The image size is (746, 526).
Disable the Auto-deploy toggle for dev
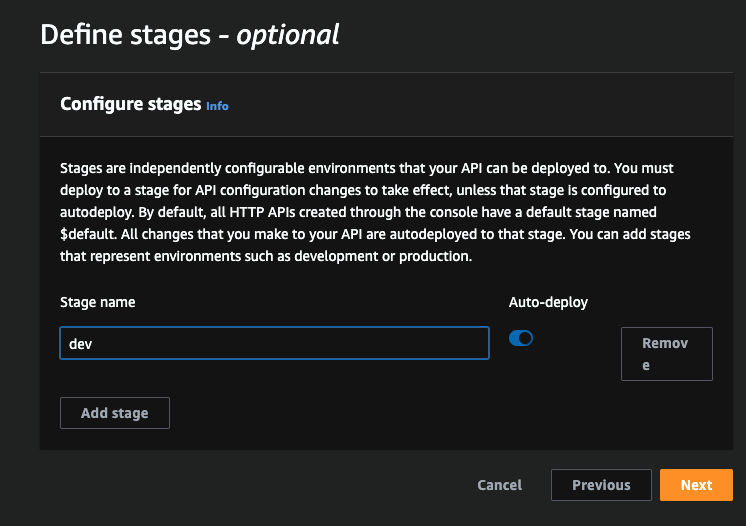pos(521,338)
